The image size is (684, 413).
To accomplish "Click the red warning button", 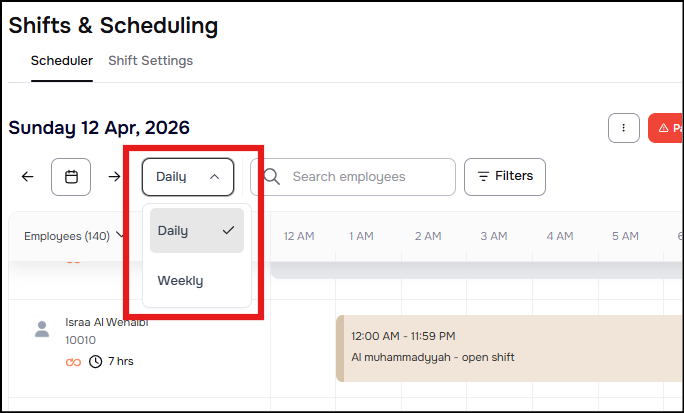I will pyautogui.click(x=666, y=128).
